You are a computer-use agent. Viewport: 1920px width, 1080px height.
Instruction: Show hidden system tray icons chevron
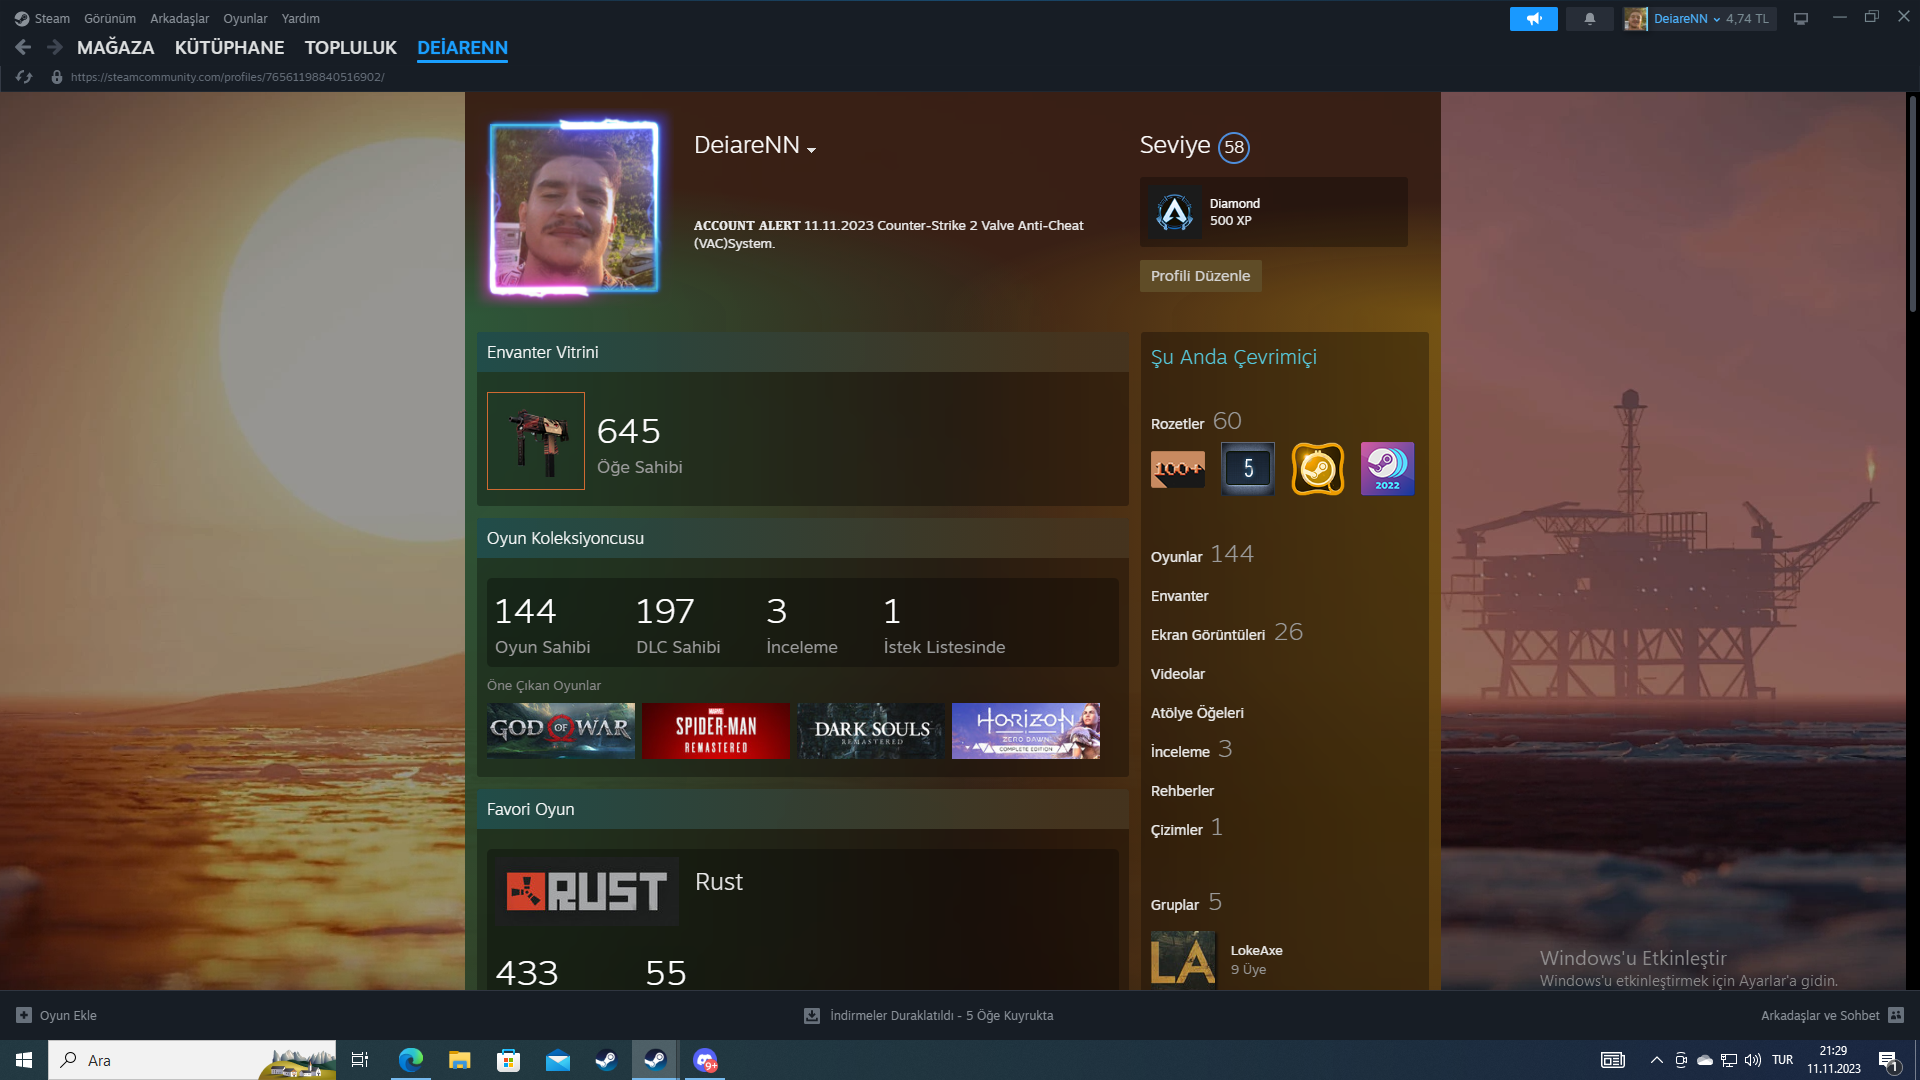click(1656, 1060)
